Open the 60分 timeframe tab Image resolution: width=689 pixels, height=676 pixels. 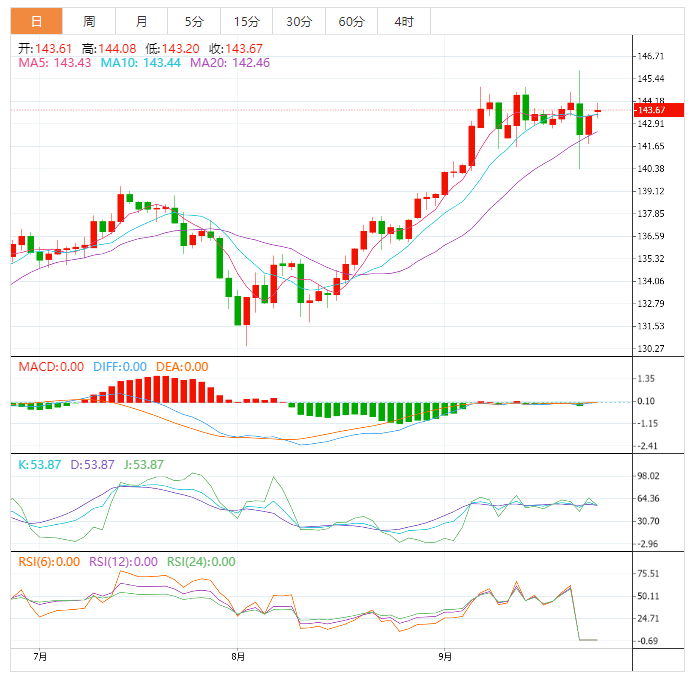[x=352, y=21]
